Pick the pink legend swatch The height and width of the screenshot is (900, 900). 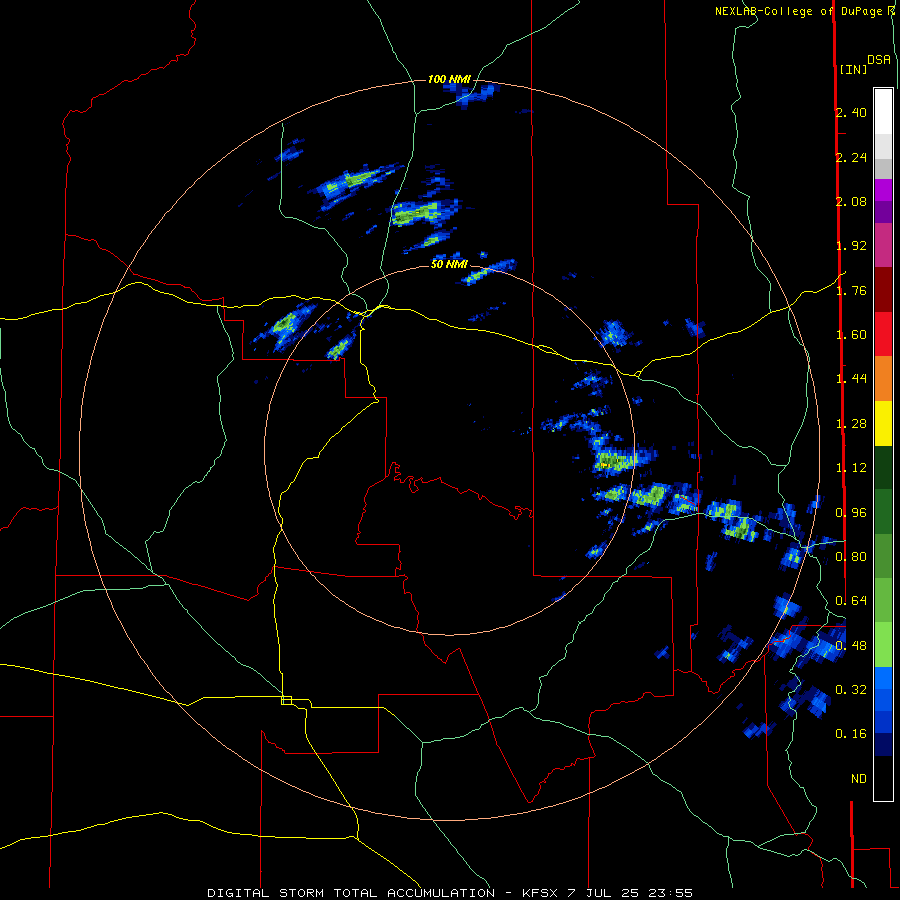pos(883,245)
